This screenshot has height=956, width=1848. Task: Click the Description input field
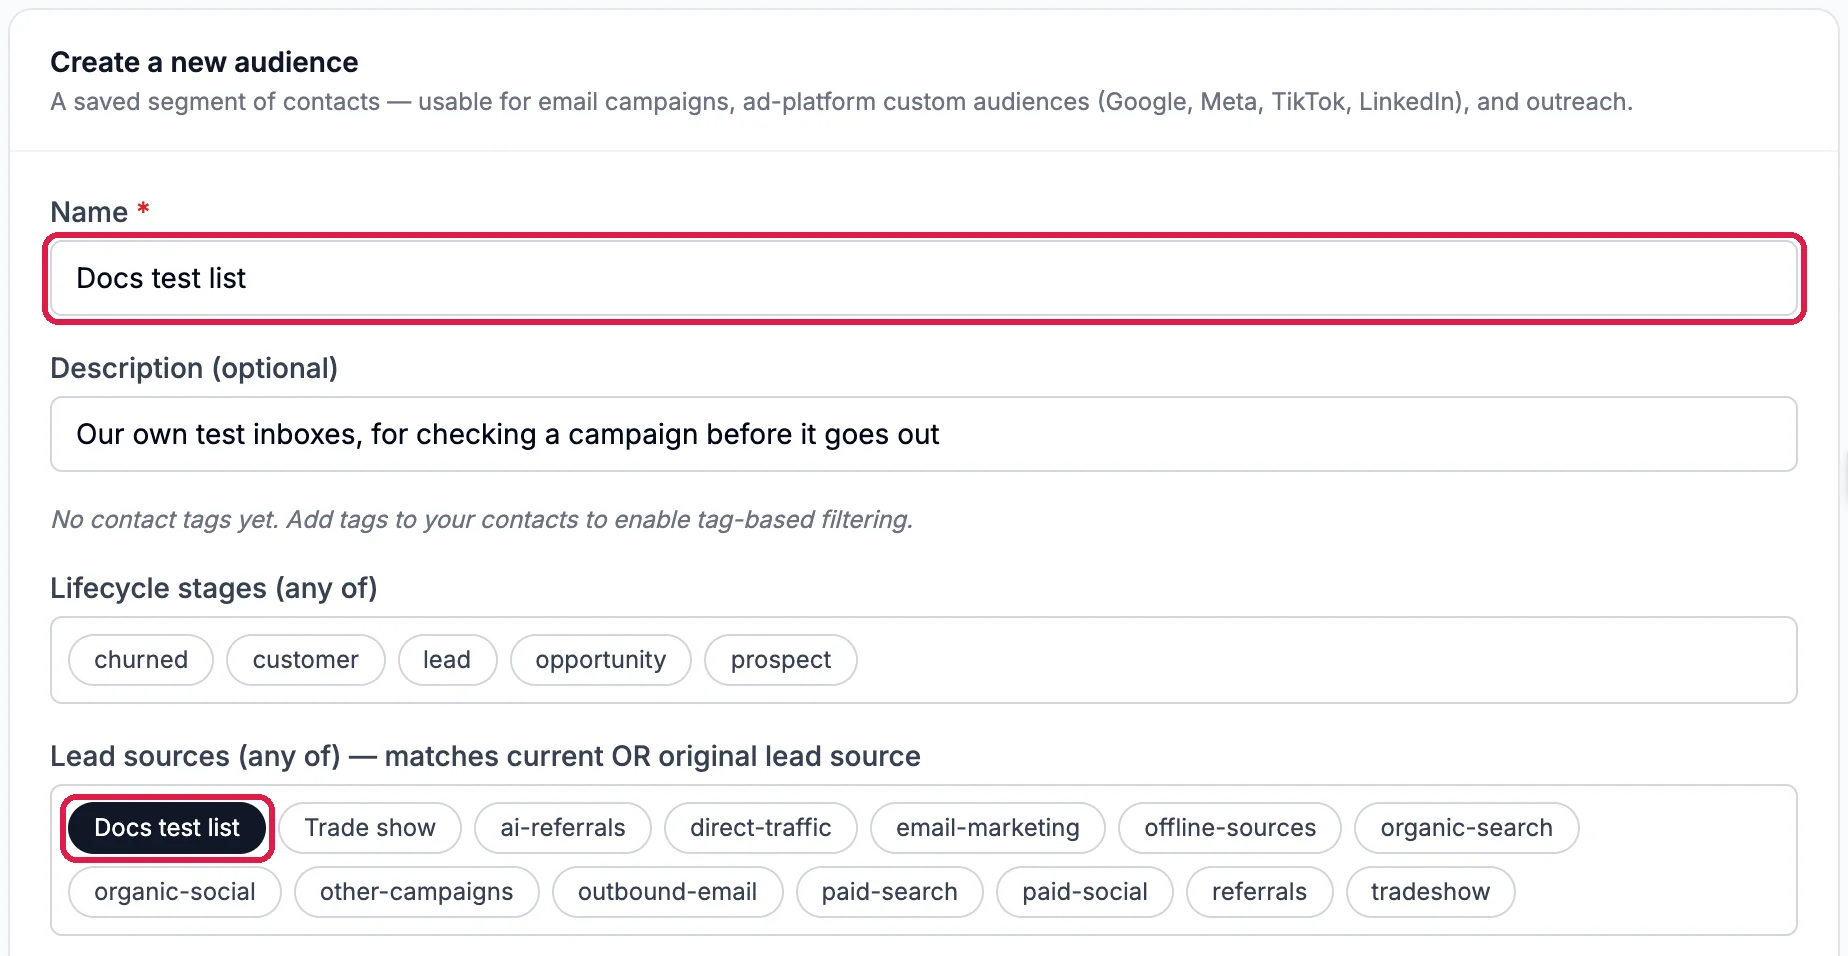924,434
